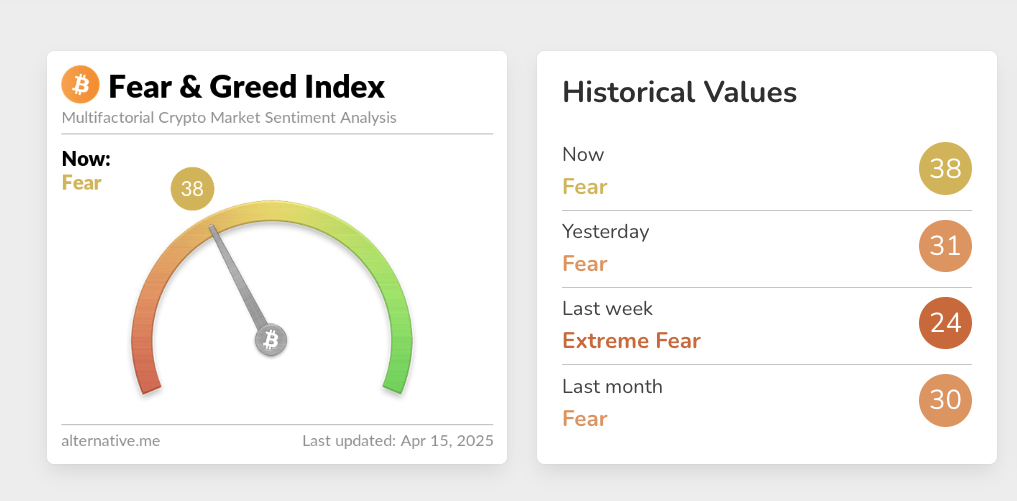Click the Fear & Greed Index title

point(246,86)
